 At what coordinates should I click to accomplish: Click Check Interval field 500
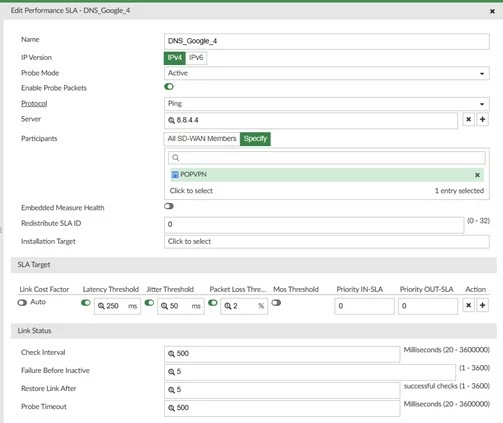coord(282,354)
